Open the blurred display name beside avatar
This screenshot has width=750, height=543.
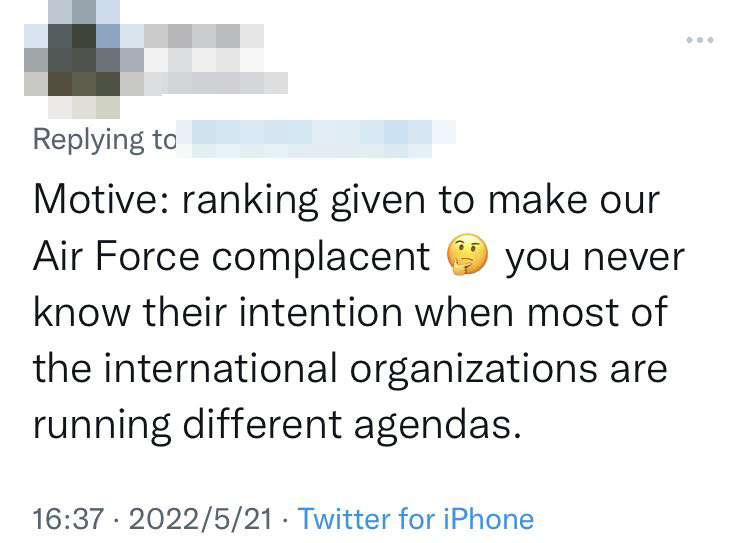(205, 58)
